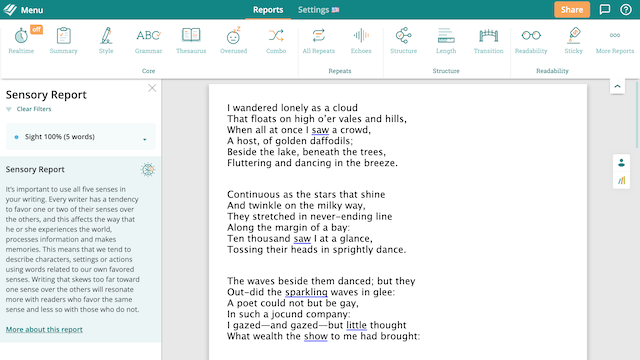
Task: Open the Realtime report
Action: (21, 41)
